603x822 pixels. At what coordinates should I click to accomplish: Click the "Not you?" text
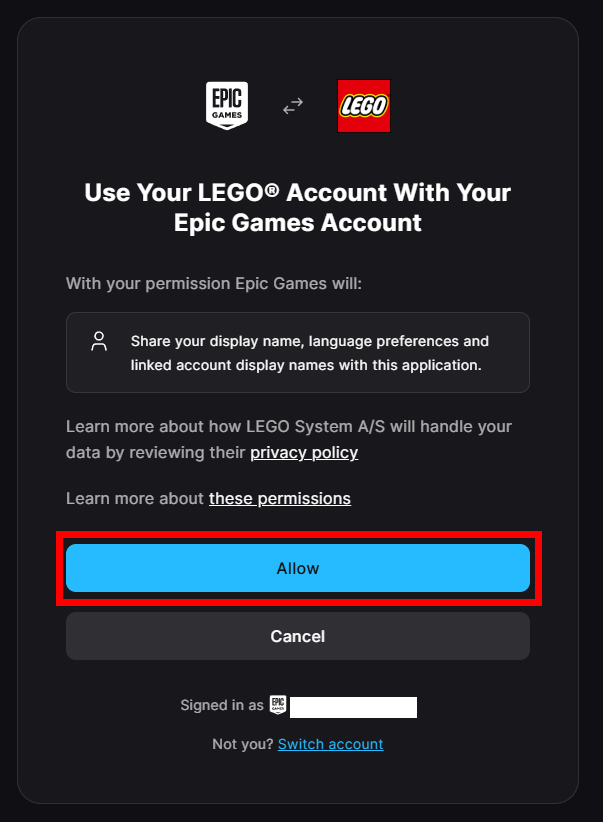243,744
